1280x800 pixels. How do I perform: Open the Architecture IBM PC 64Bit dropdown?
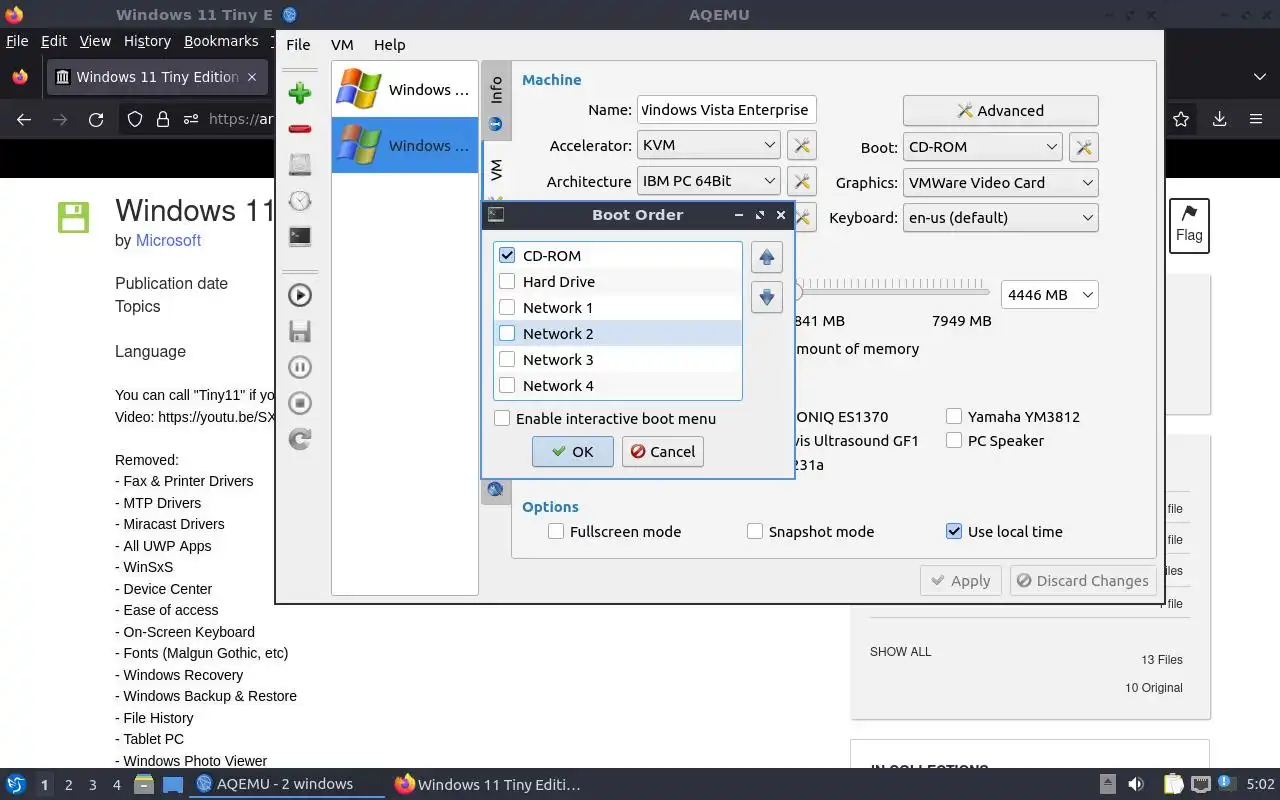click(708, 181)
